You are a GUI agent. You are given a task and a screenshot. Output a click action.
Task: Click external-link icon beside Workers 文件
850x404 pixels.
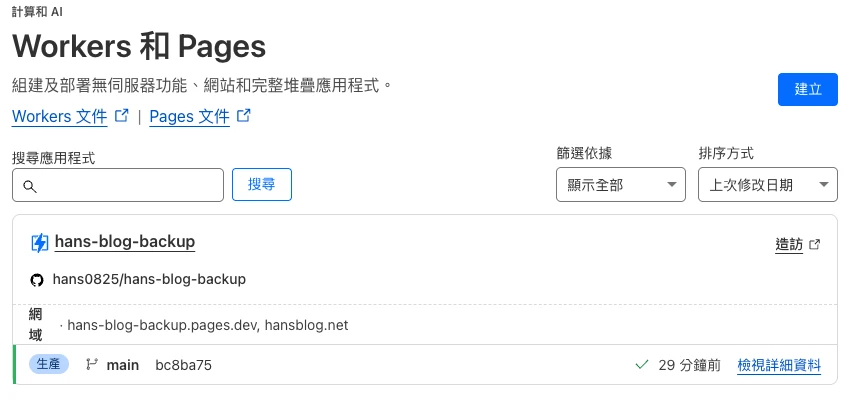[x=123, y=116]
